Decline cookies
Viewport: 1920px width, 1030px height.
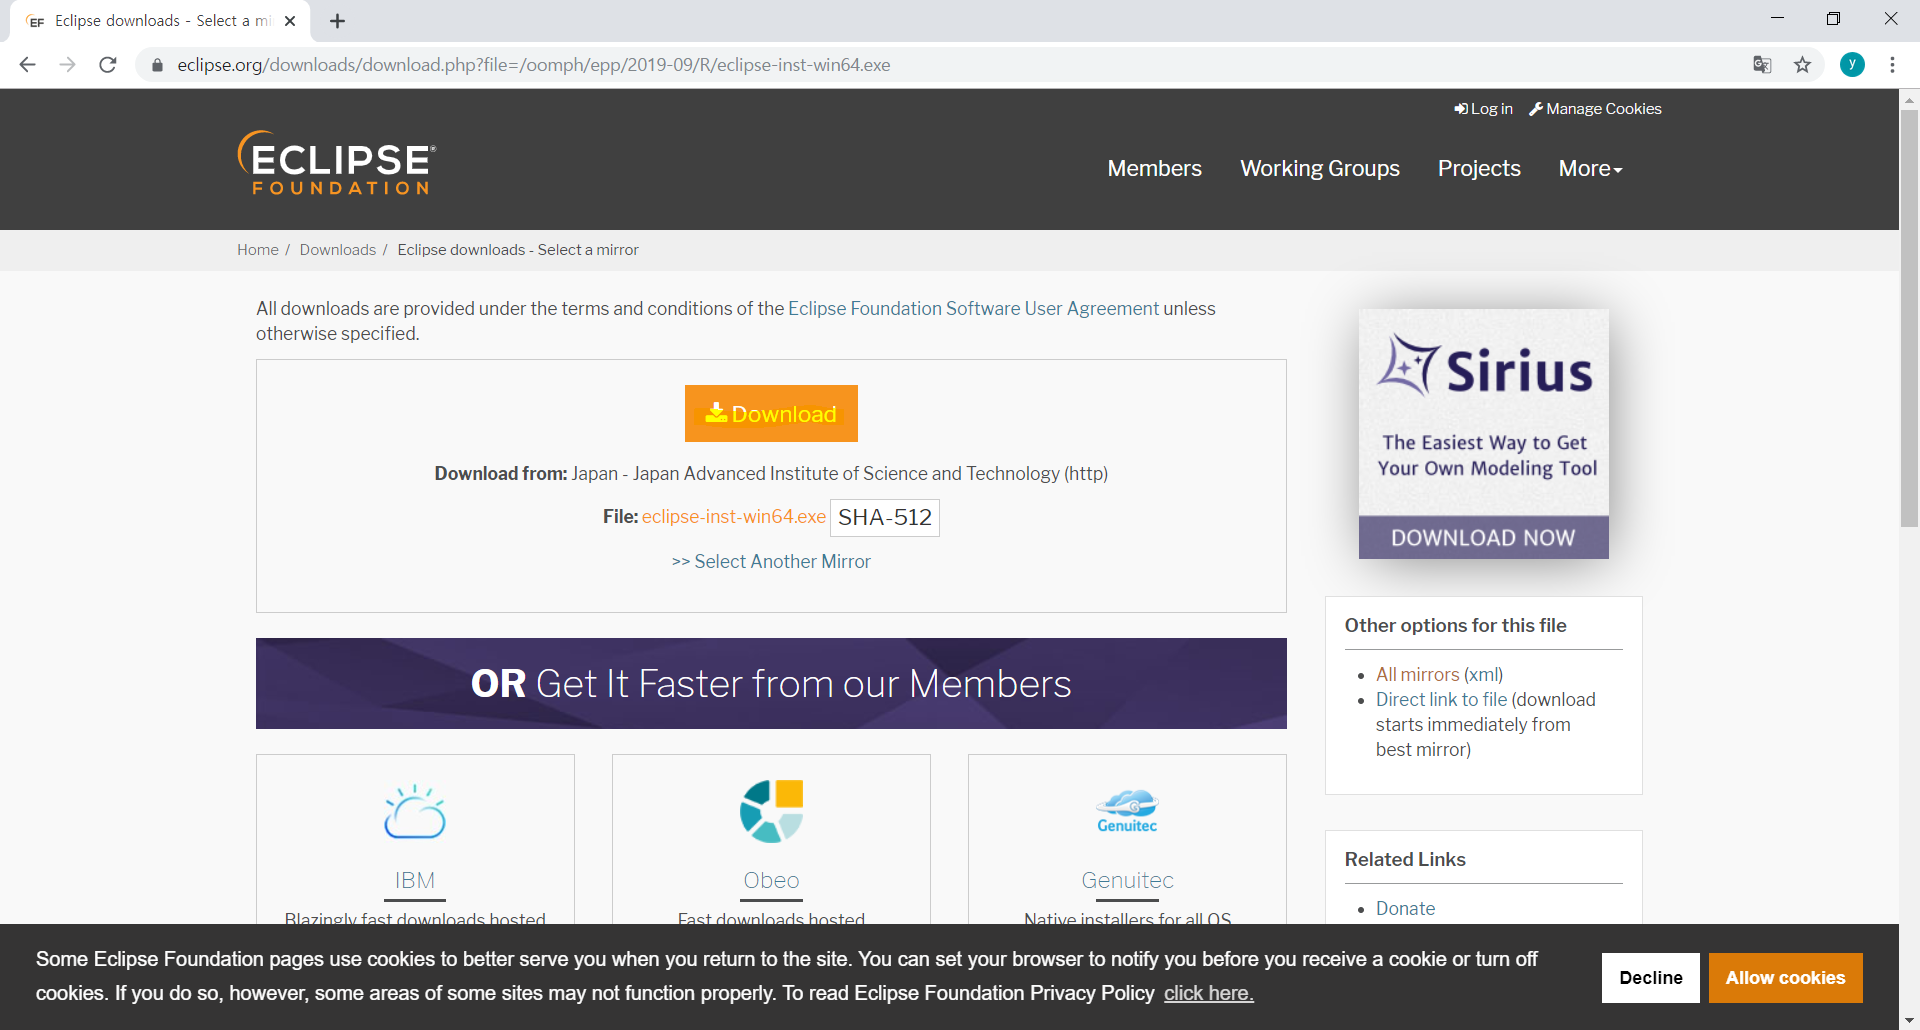point(1651,978)
